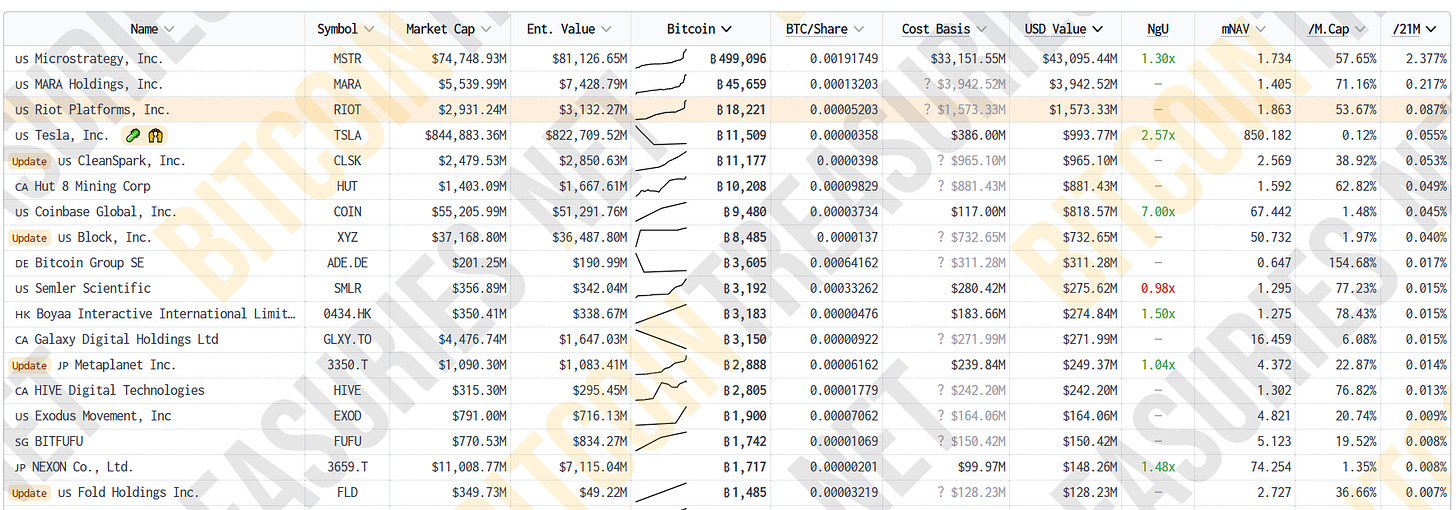Open the Ent. Value column sort chevron
This screenshot has width=1456, height=510.
(607, 30)
